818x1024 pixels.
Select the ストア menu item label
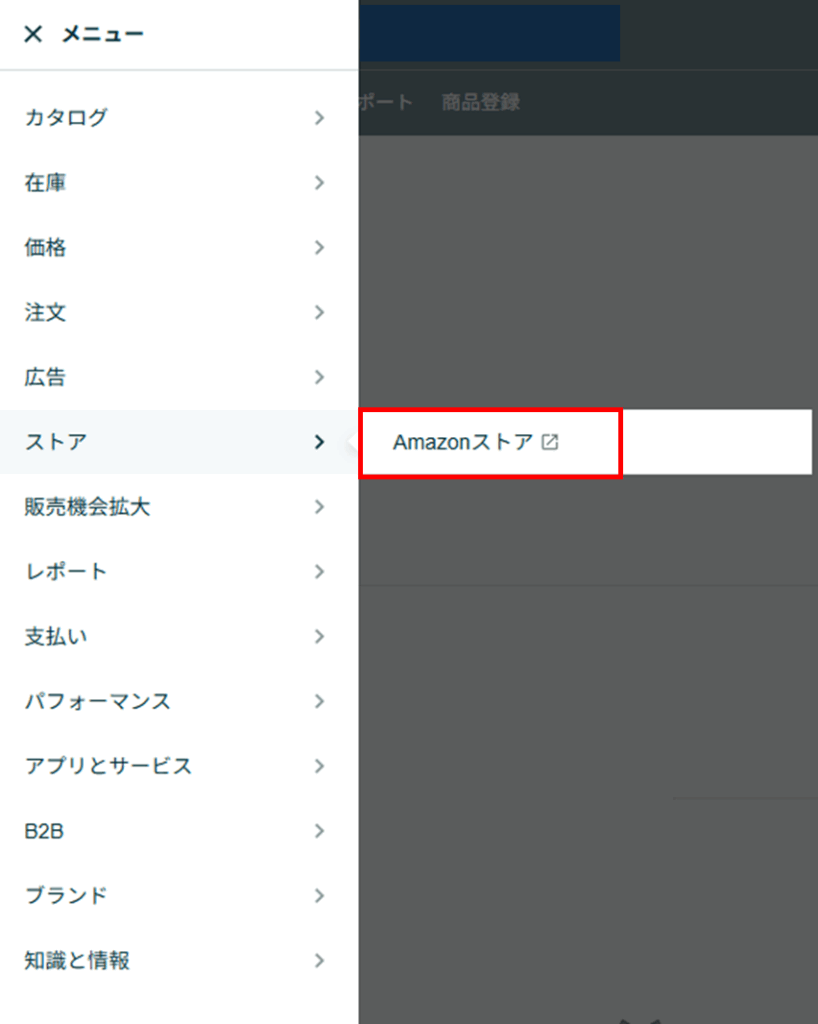click(56, 442)
